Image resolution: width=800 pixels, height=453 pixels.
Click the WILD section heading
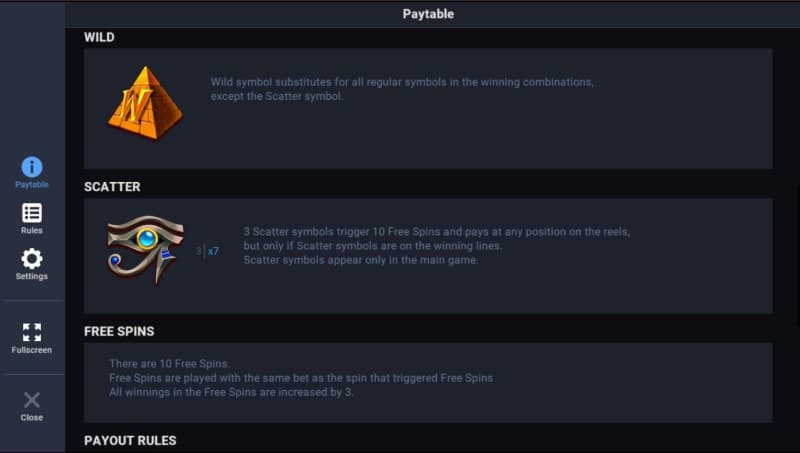point(99,37)
